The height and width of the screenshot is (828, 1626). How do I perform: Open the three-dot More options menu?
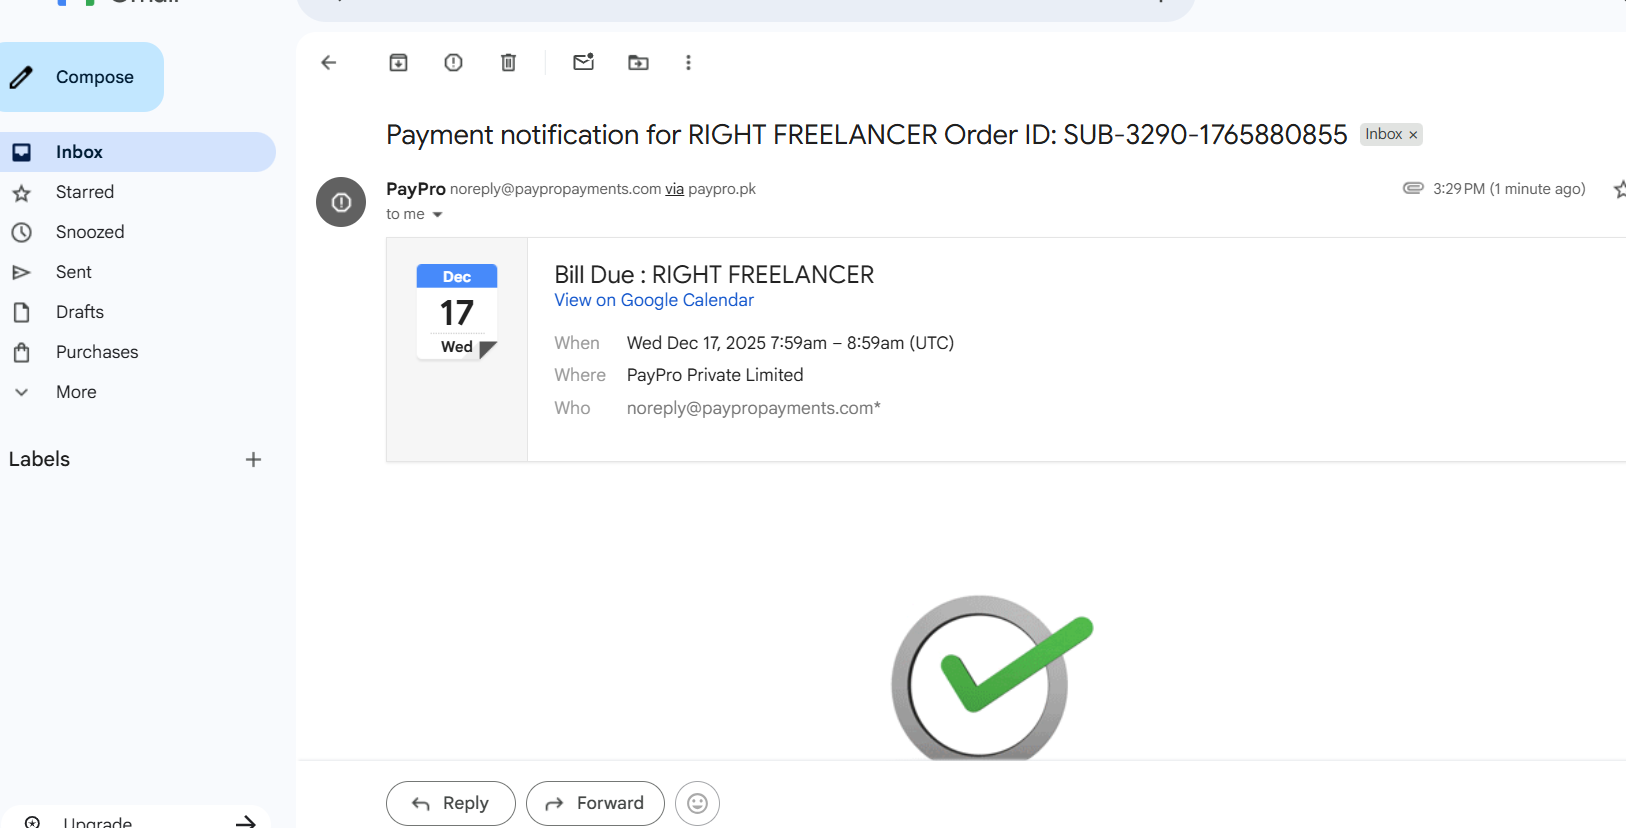688,63
